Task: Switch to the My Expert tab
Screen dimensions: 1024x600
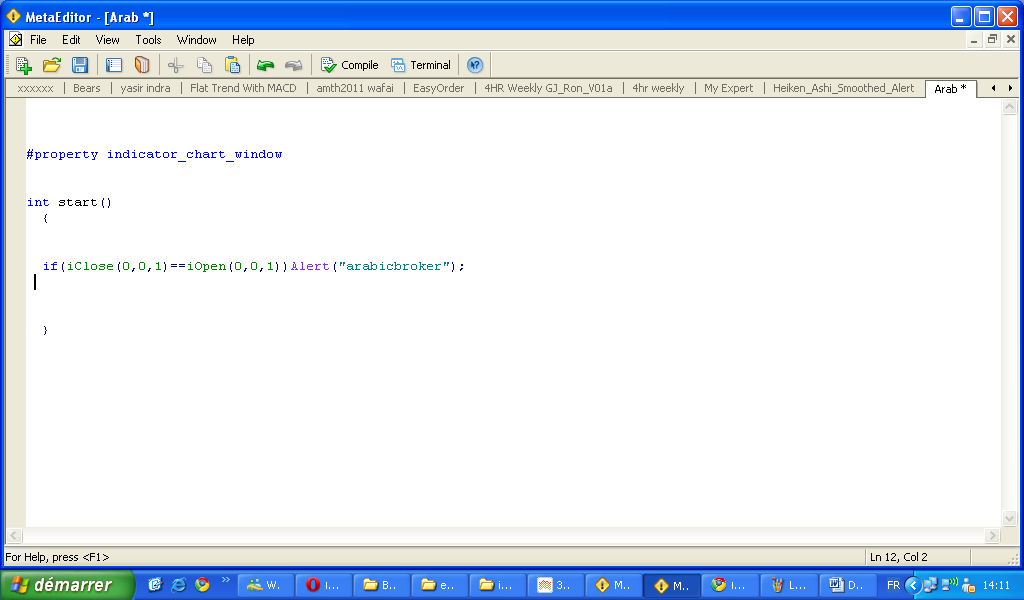Action: click(x=728, y=88)
